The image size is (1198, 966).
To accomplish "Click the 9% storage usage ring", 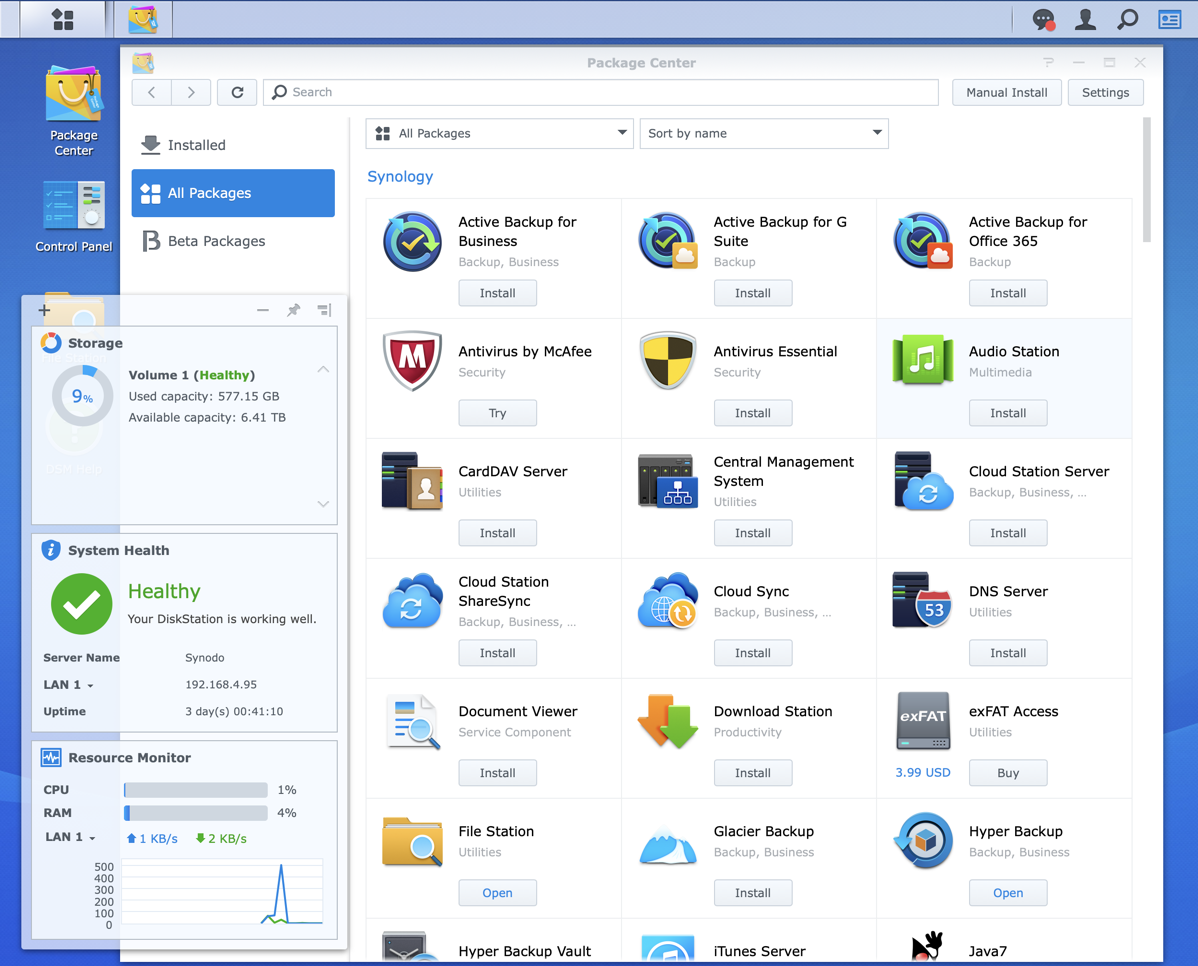I will point(83,396).
